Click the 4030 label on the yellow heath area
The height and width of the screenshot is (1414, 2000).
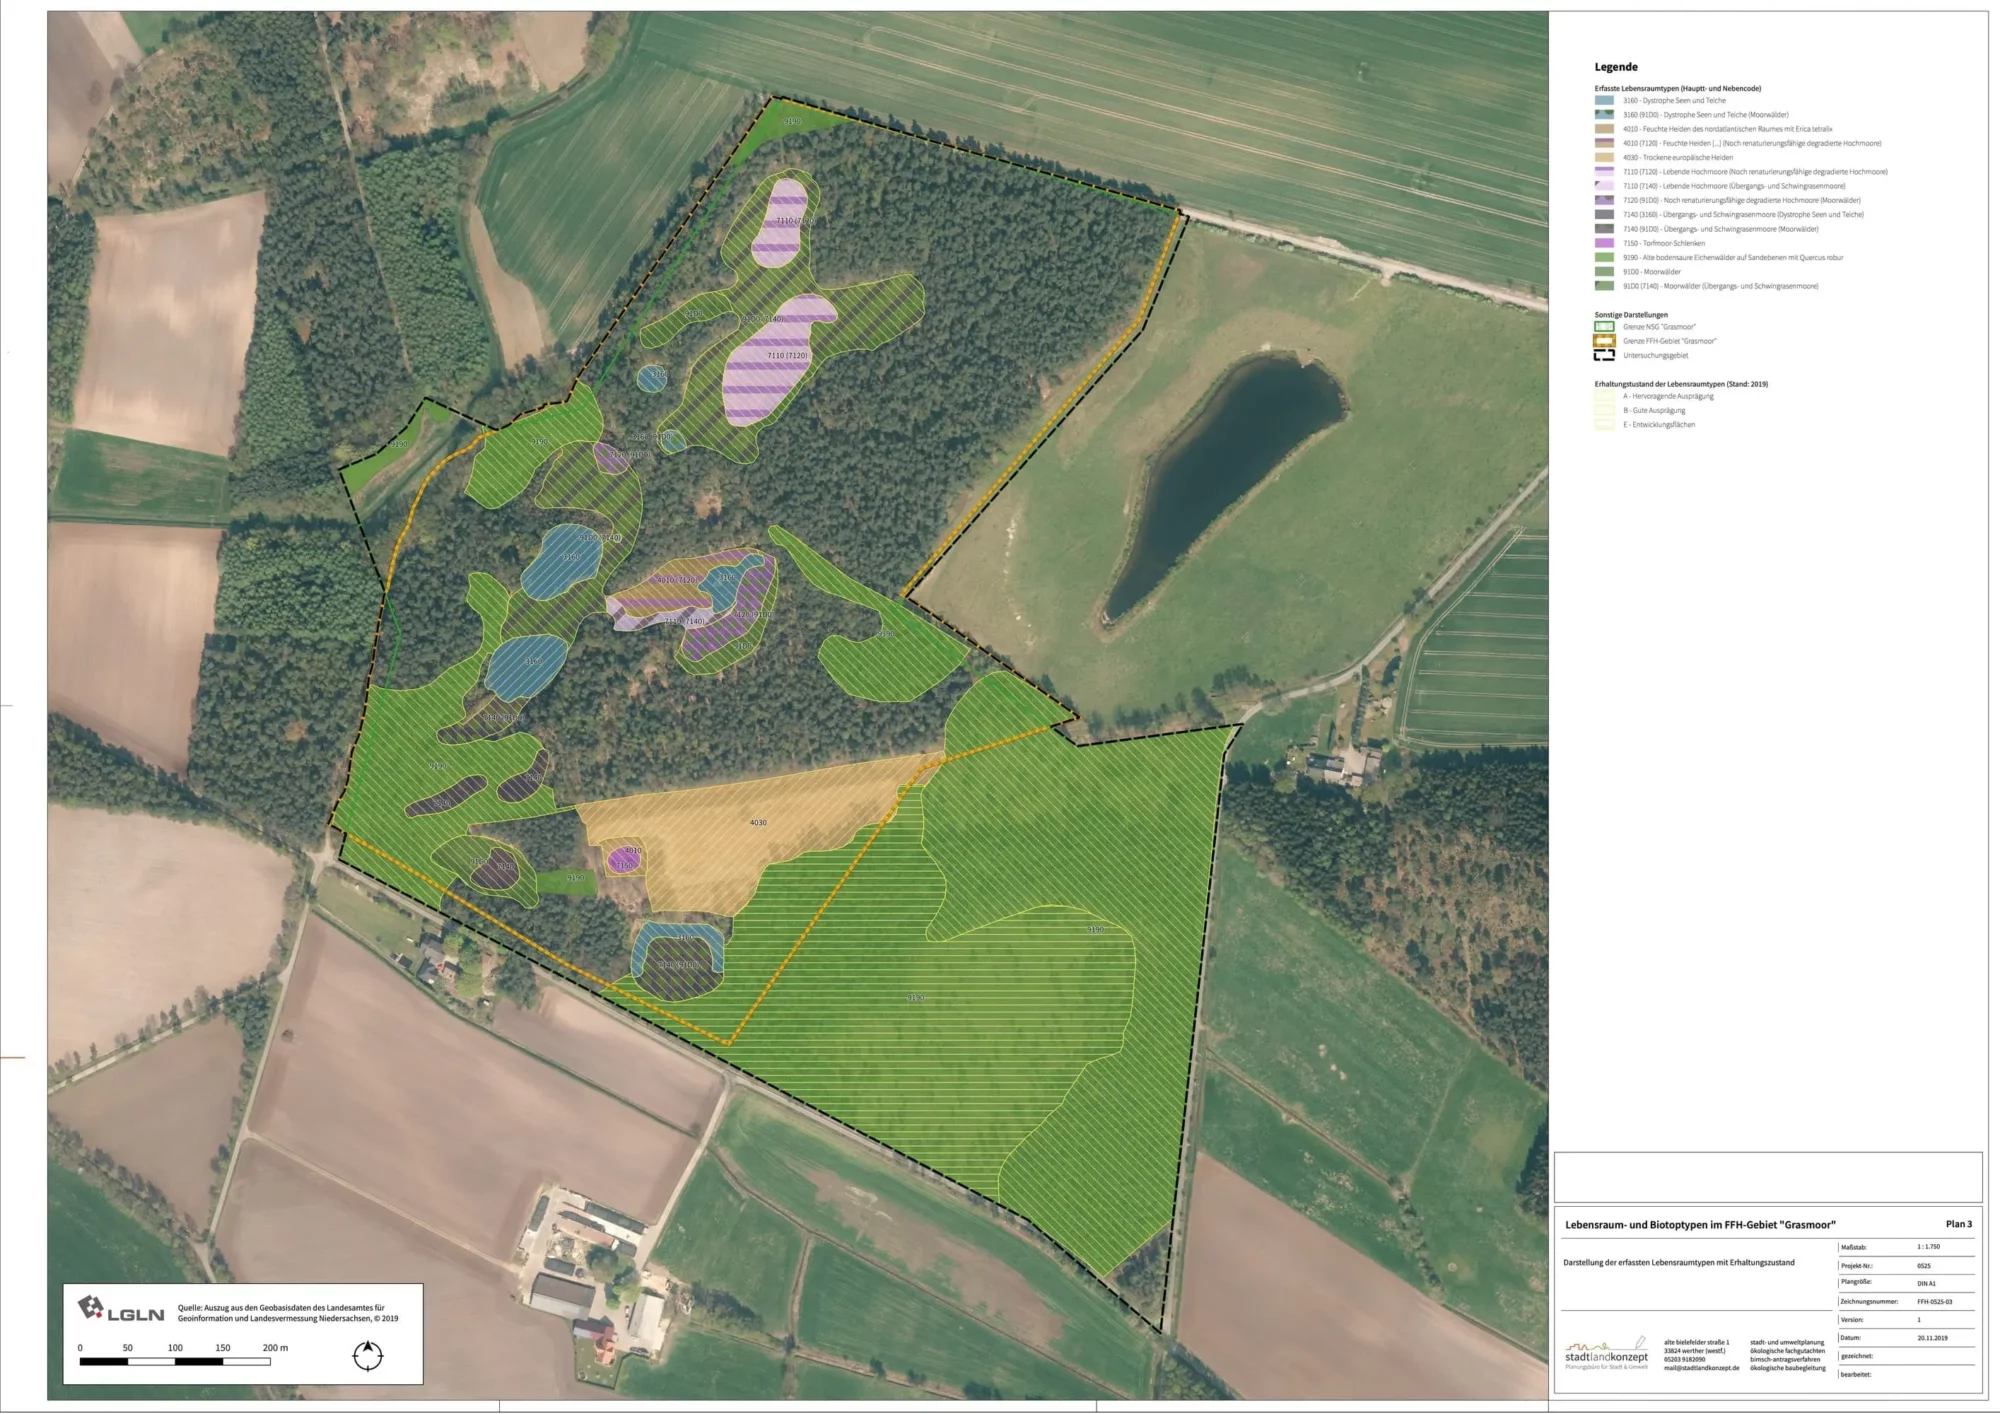click(x=758, y=823)
